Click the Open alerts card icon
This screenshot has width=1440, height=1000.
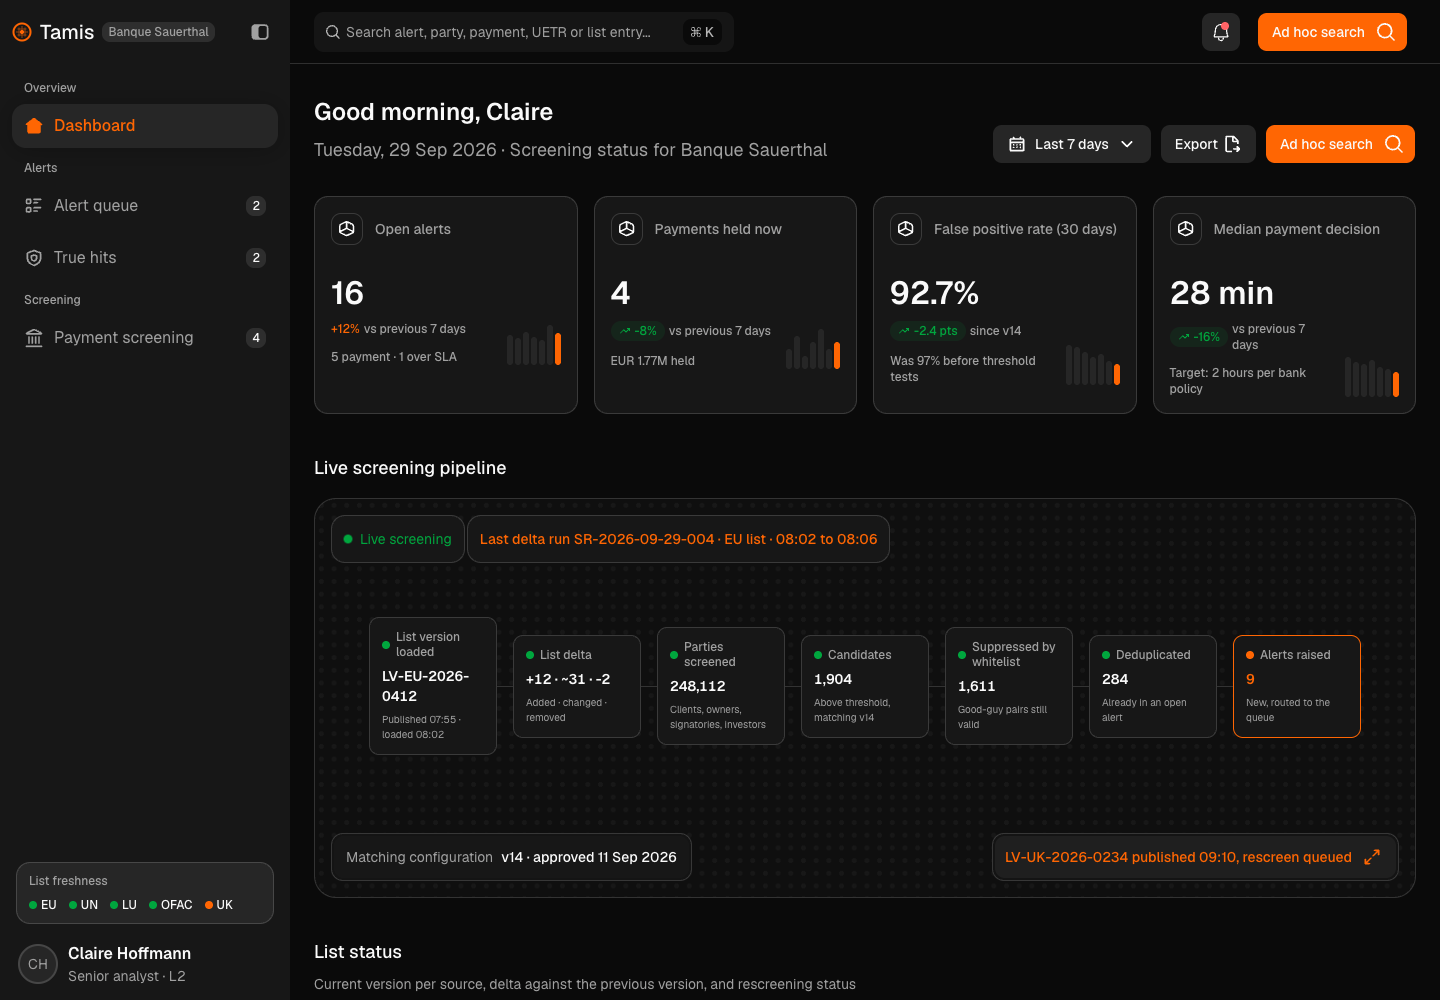coord(347,229)
